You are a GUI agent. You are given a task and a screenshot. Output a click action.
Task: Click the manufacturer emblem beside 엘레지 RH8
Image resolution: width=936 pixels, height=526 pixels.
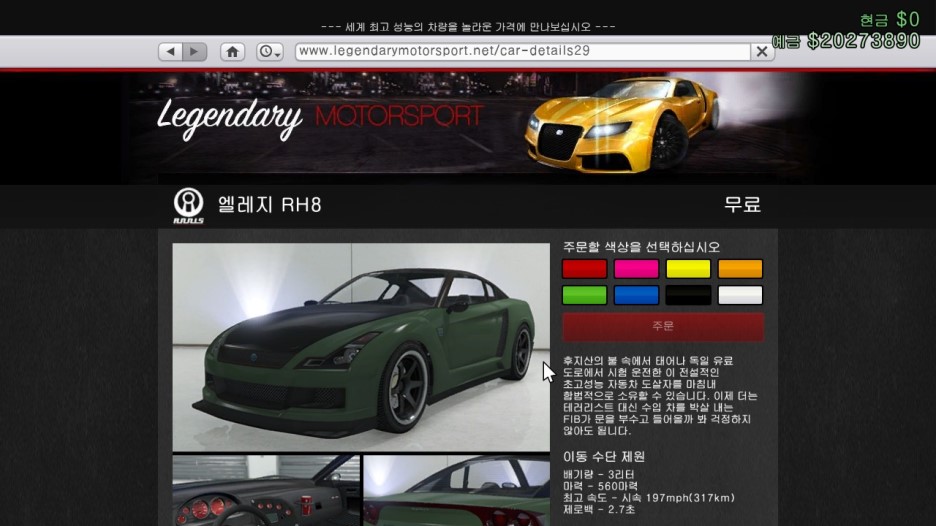click(x=188, y=205)
